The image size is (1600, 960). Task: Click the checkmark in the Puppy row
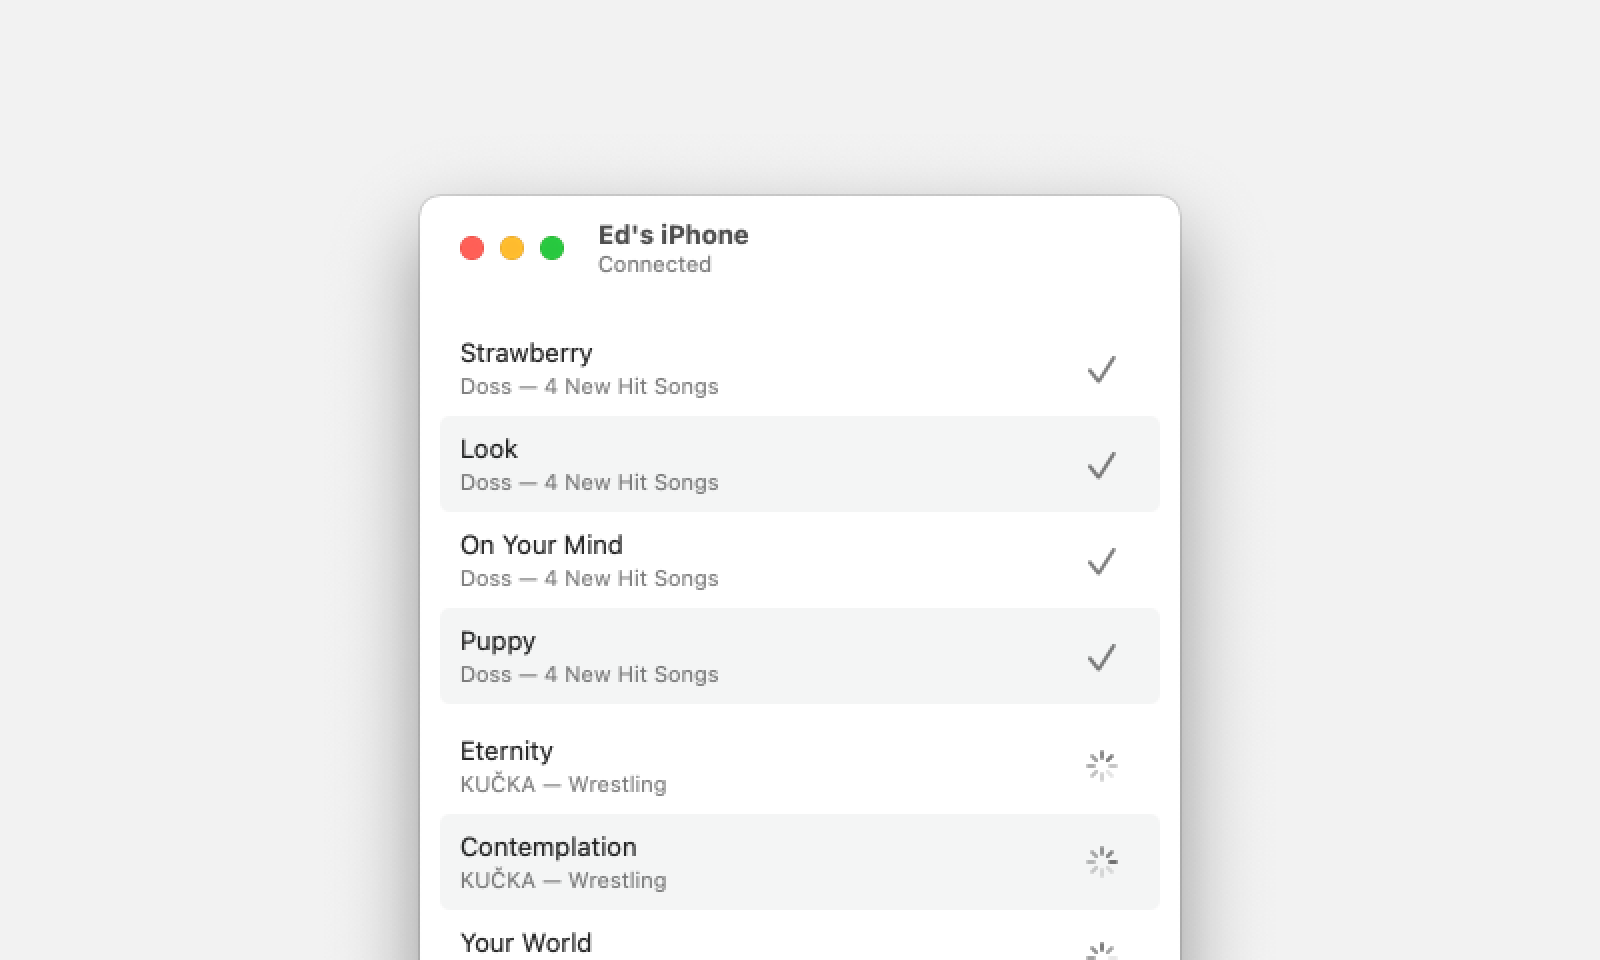(x=1101, y=657)
